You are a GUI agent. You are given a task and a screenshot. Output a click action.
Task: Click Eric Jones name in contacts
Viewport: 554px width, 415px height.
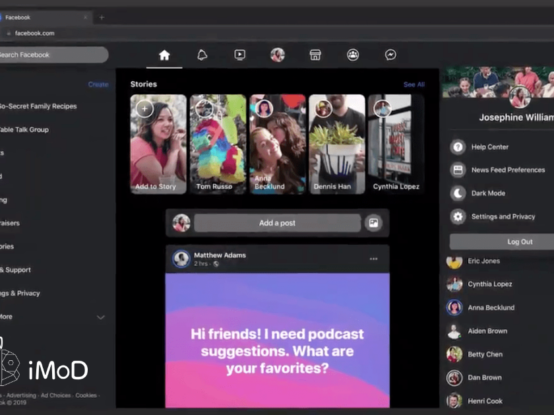(484, 261)
